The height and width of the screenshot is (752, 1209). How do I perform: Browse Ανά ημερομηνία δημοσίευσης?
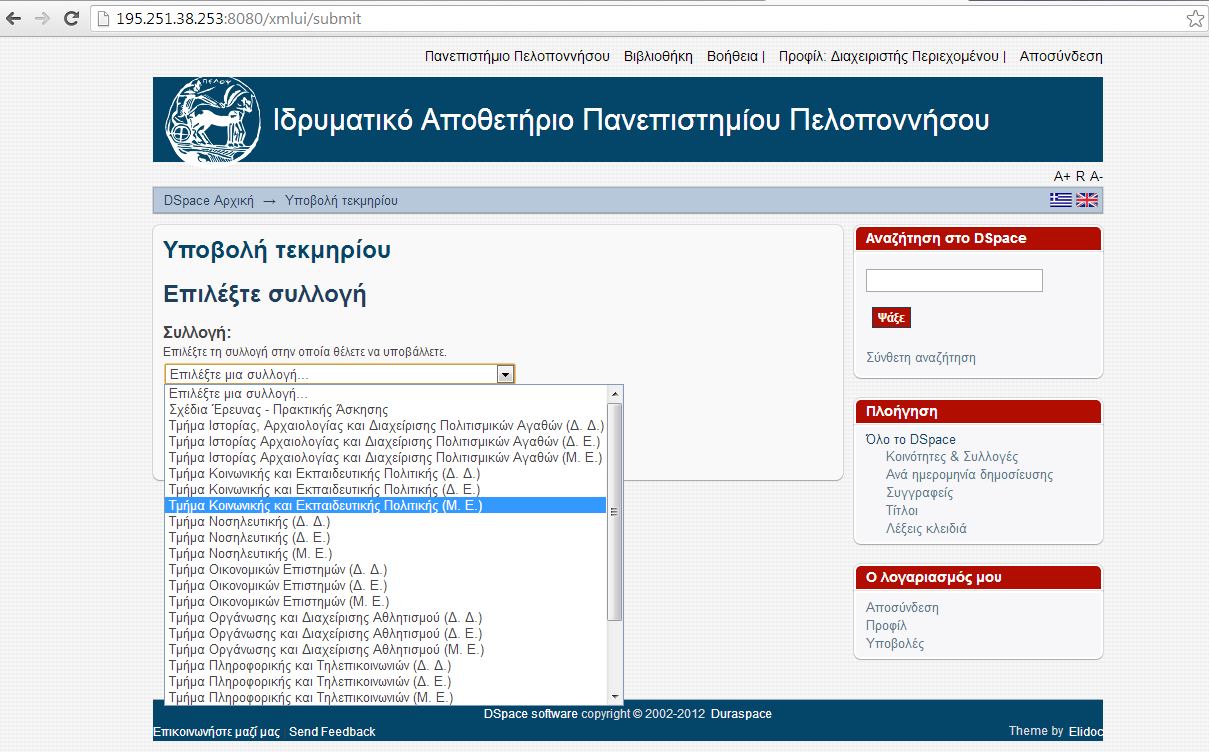tap(969, 475)
